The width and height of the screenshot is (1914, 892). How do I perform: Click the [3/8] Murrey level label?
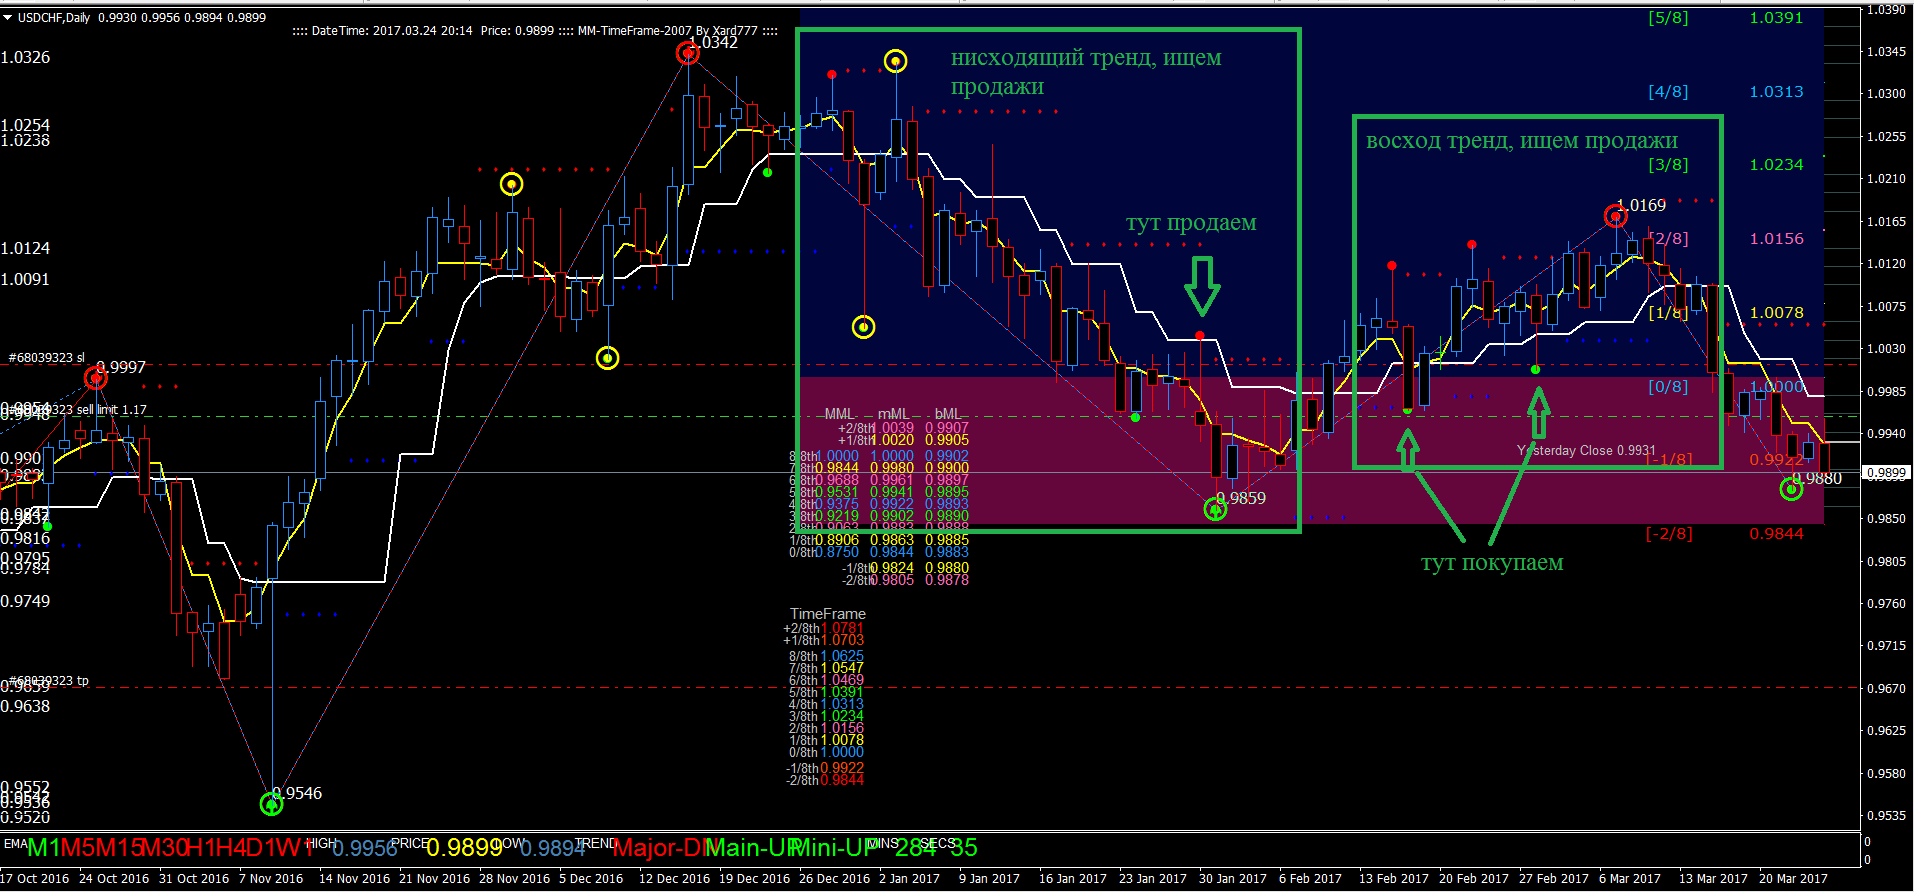click(x=1668, y=165)
